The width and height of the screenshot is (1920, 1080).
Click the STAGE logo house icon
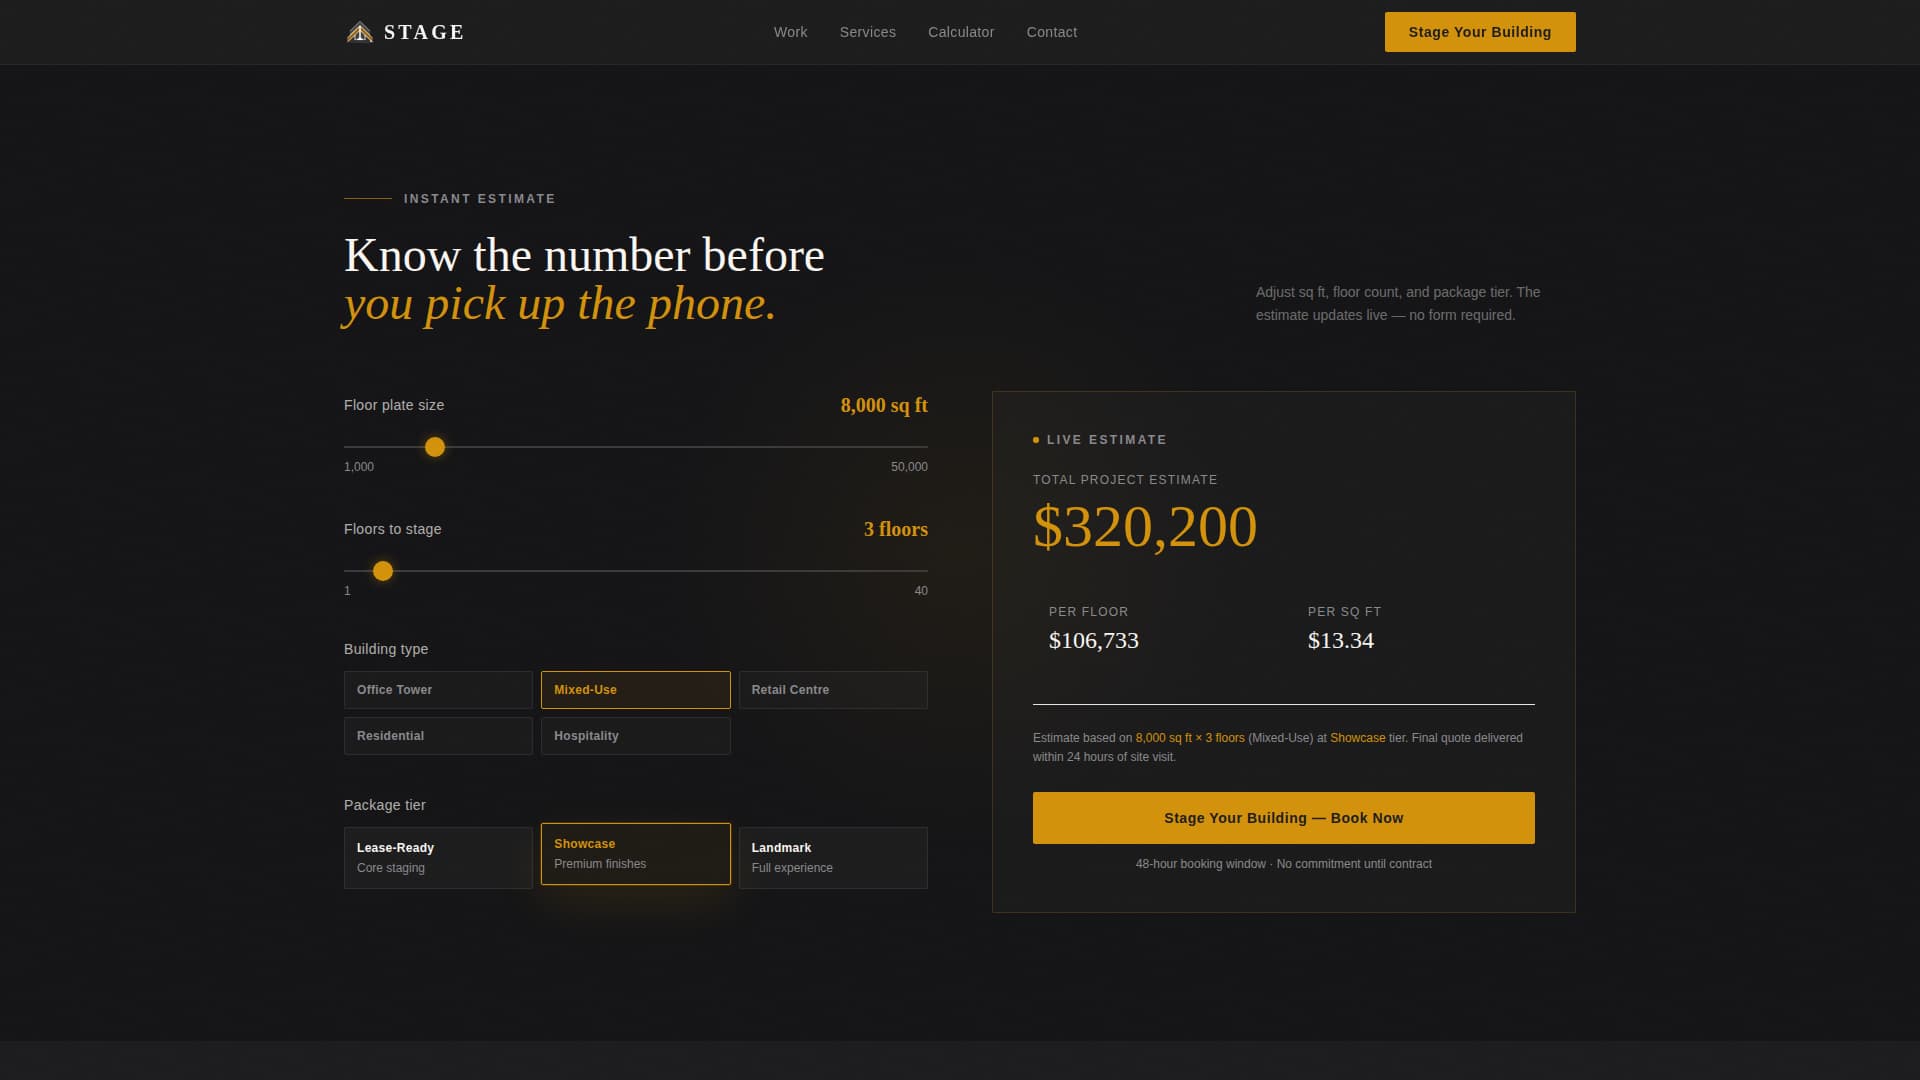point(359,31)
